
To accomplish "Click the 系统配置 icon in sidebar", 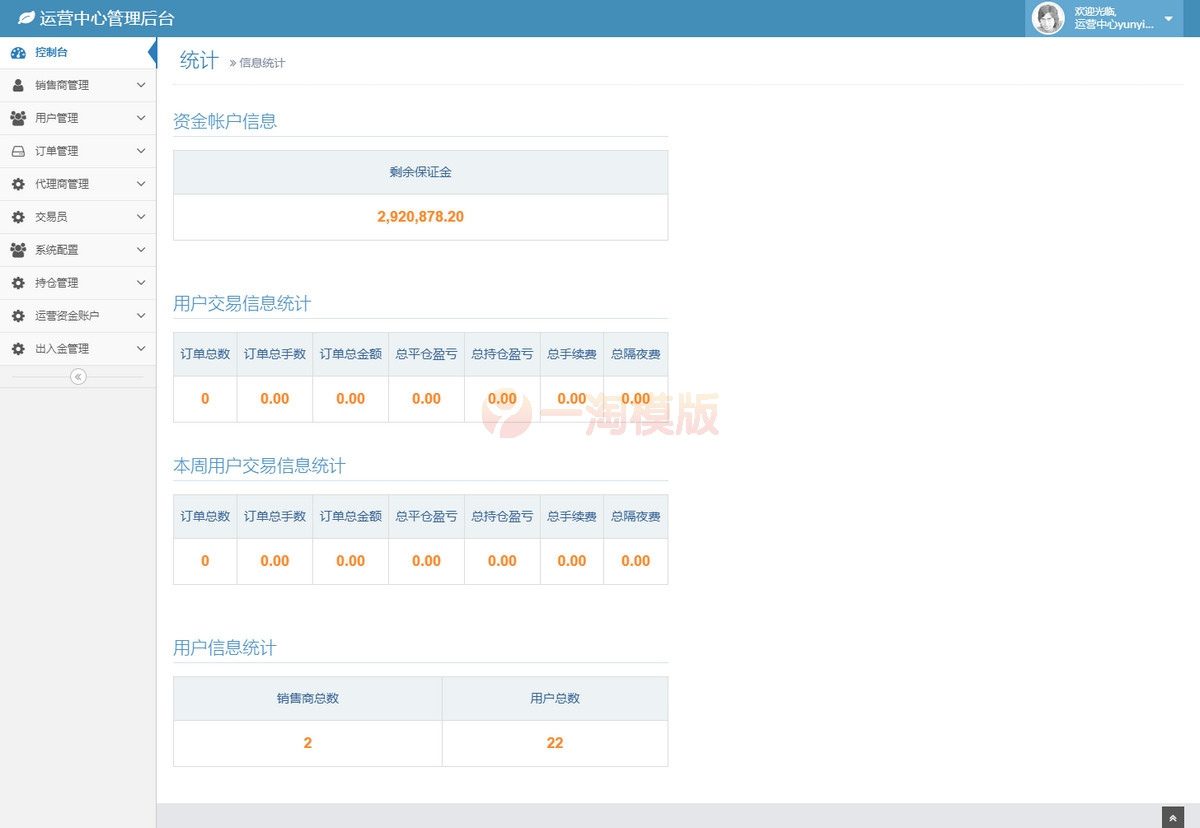I will pyautogui.click(x=17, y=250).
